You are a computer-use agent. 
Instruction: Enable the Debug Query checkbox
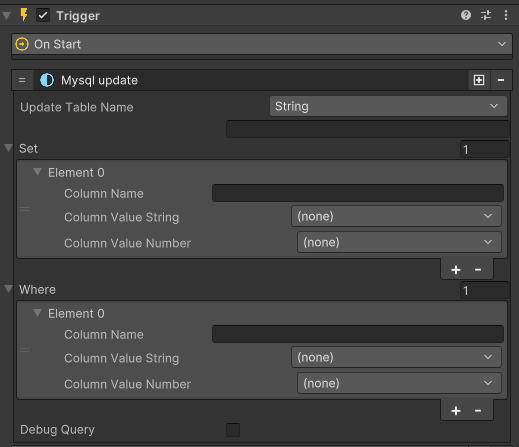click(233, 430)
